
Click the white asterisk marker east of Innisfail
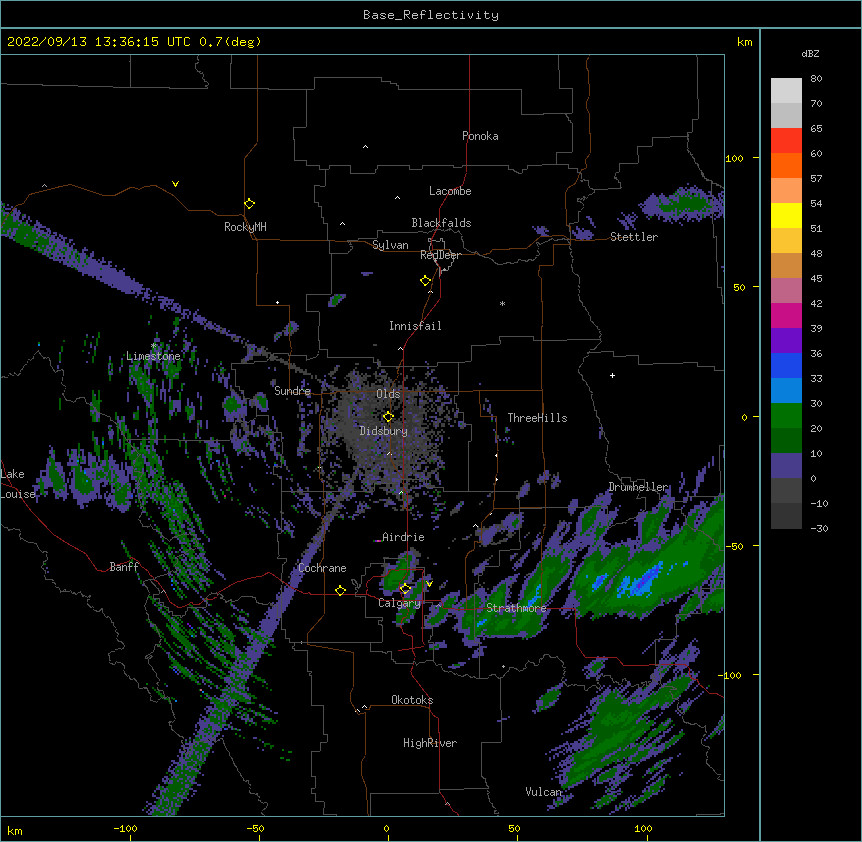click(502, 303)
